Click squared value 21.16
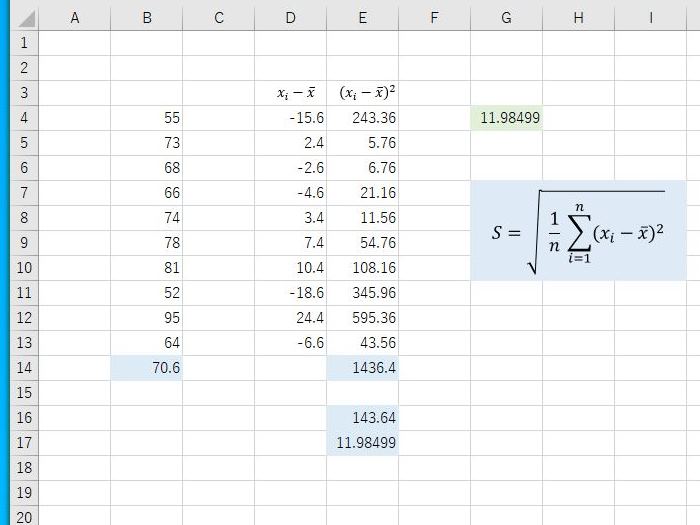 [x=362, y=193]
